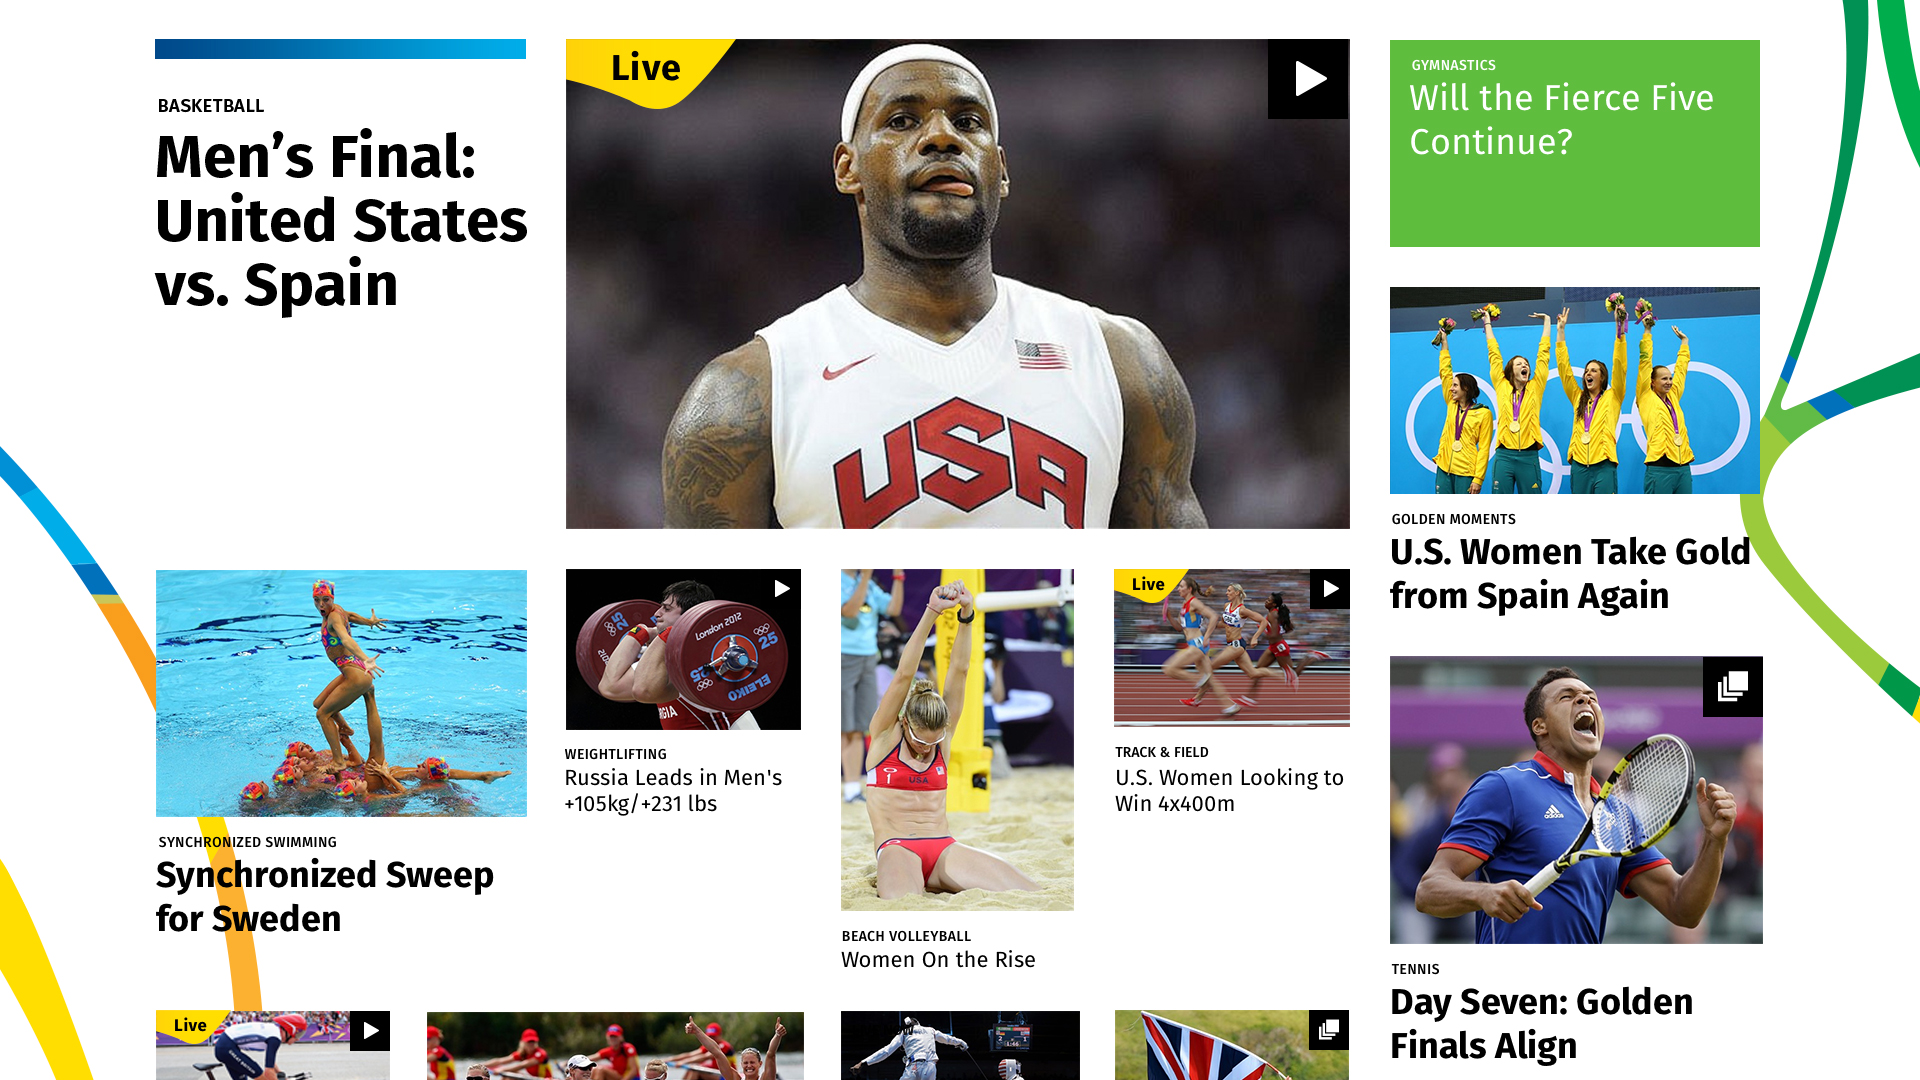This screenshot has width=1920, height=1080.
Task: Click play icon on weightlifting thumbnail
Action: pos(782,589)
